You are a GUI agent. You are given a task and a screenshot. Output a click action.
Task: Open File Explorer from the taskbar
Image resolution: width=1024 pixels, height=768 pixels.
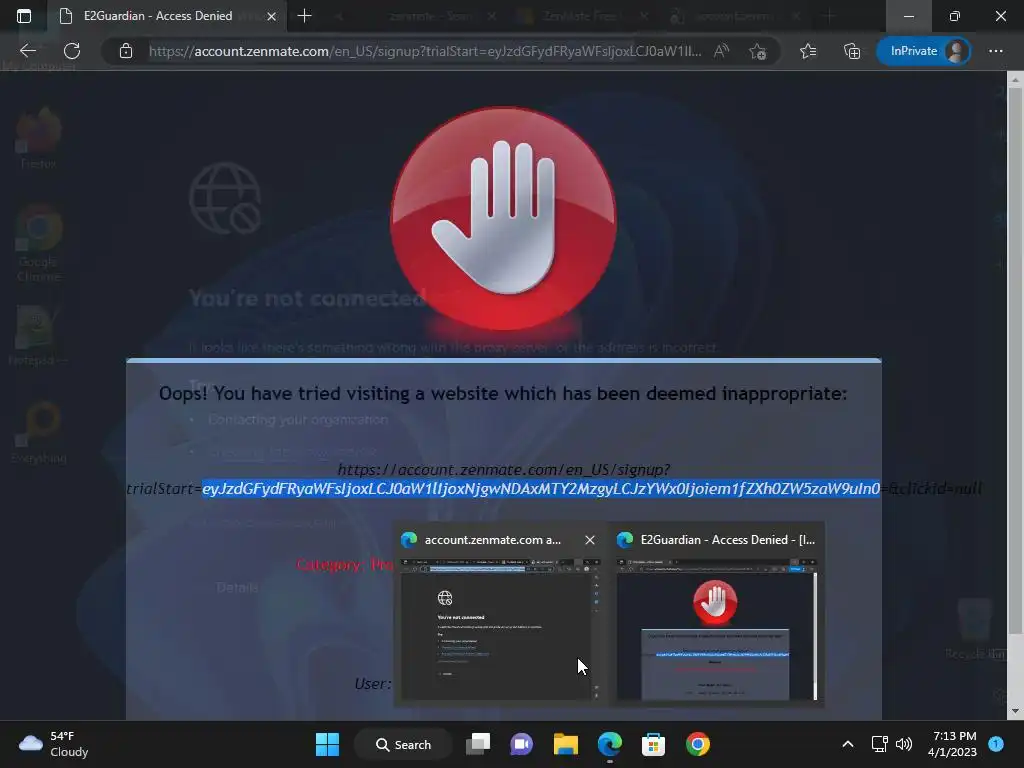tap(566, 744)
